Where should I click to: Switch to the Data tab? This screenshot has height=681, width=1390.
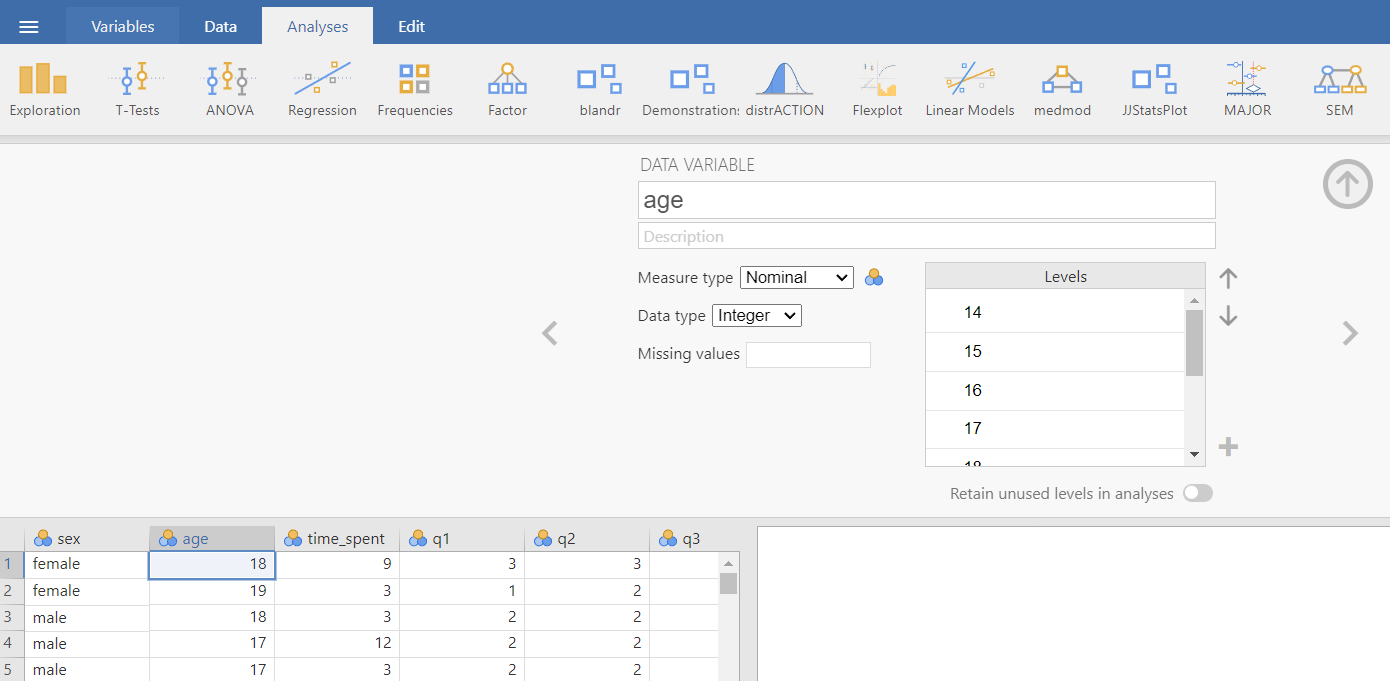[220, 27]
